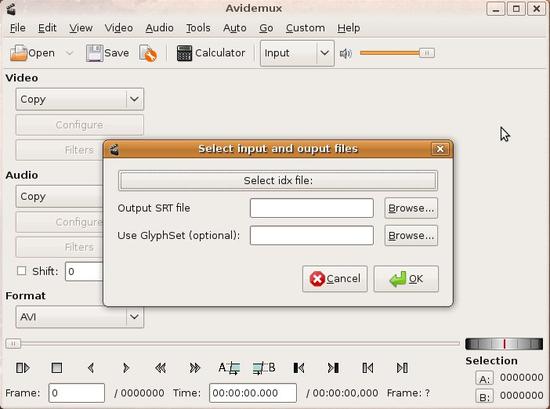
Task: Adjust the volume slider handle
Action: click(427, 53)
